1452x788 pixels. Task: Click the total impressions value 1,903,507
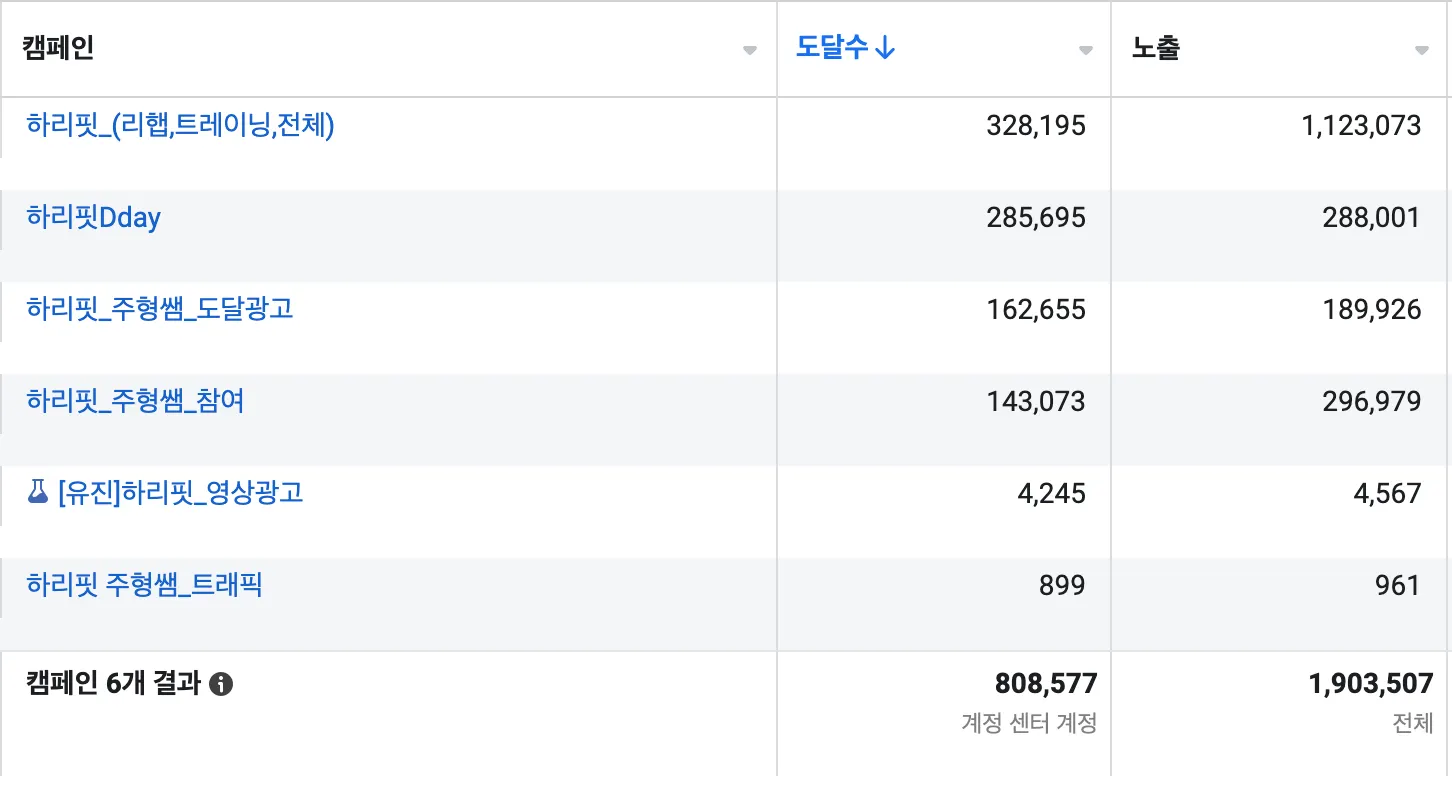[x=1370, y=684]
